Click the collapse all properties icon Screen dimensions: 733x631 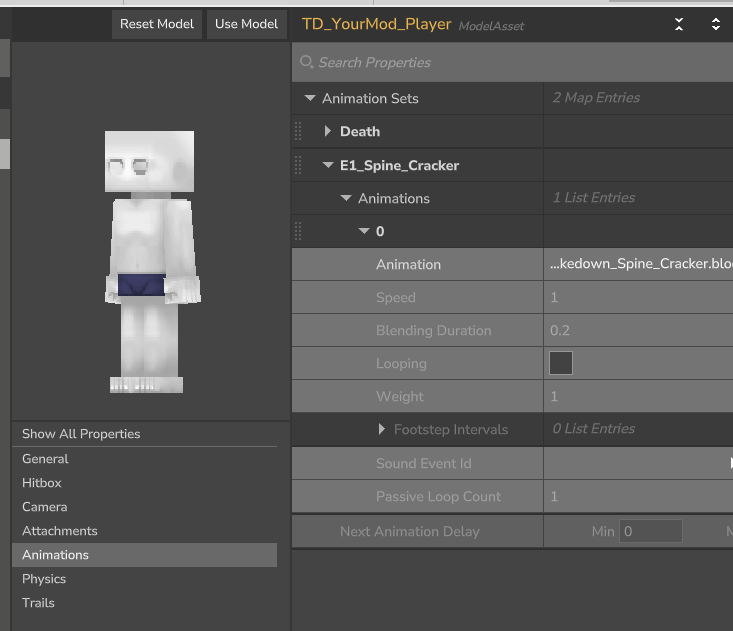[679, 24]
